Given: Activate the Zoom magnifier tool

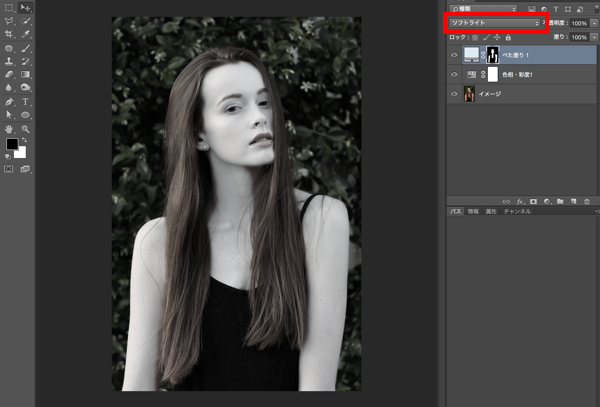Looking at the screenshot, I should coord(26,129).
